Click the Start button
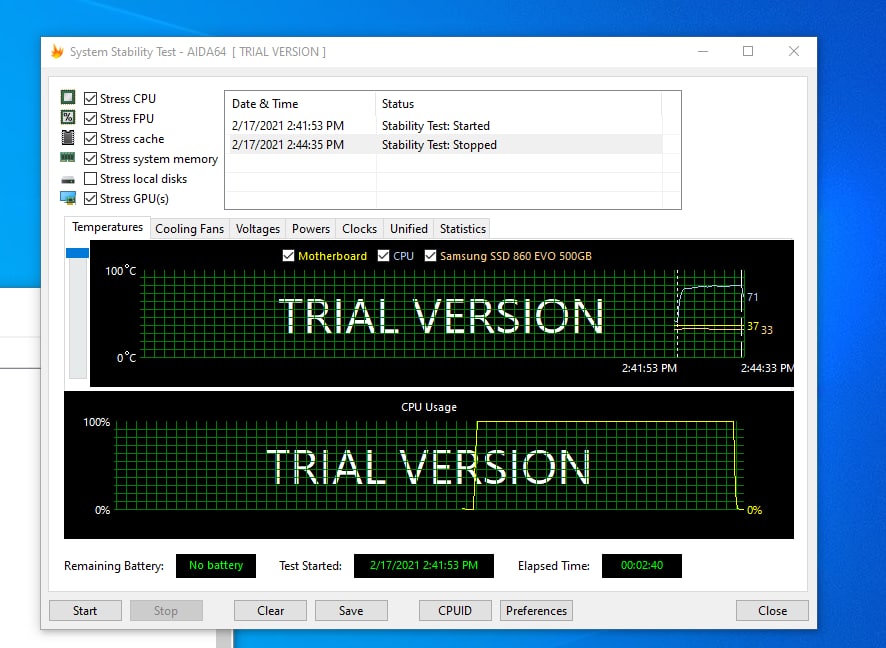This screenshot has height=648, width=886. tap(85, 611)
